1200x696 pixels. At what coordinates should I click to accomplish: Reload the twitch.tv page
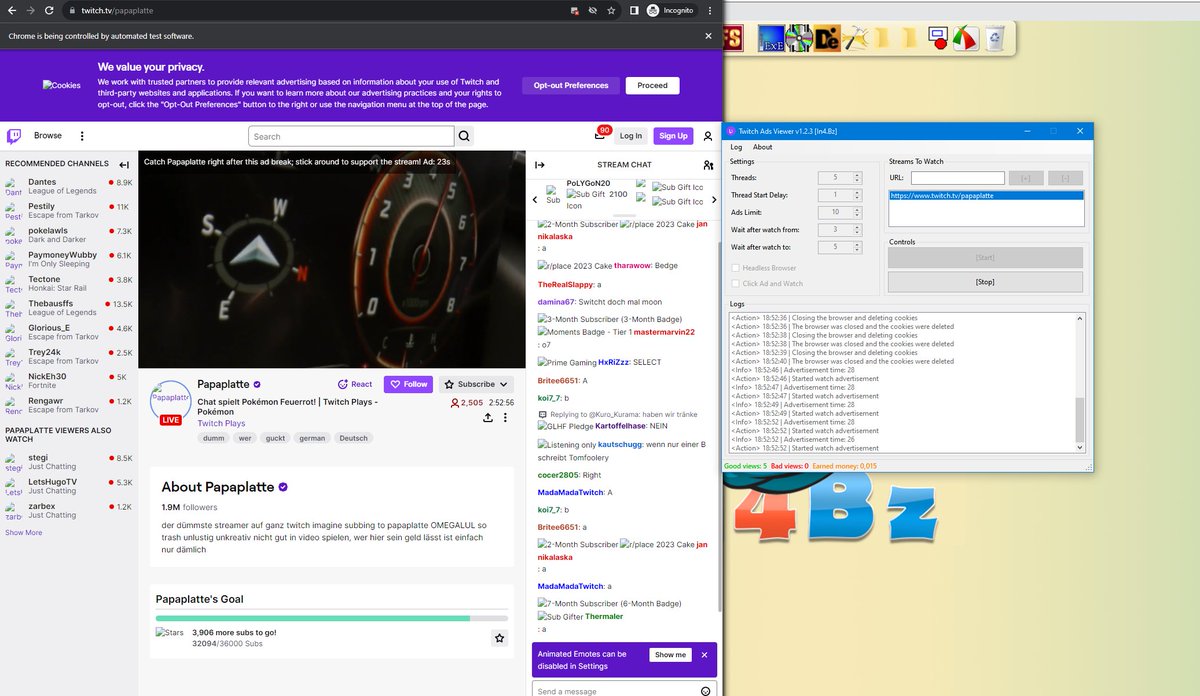click(x=49, y=10)
